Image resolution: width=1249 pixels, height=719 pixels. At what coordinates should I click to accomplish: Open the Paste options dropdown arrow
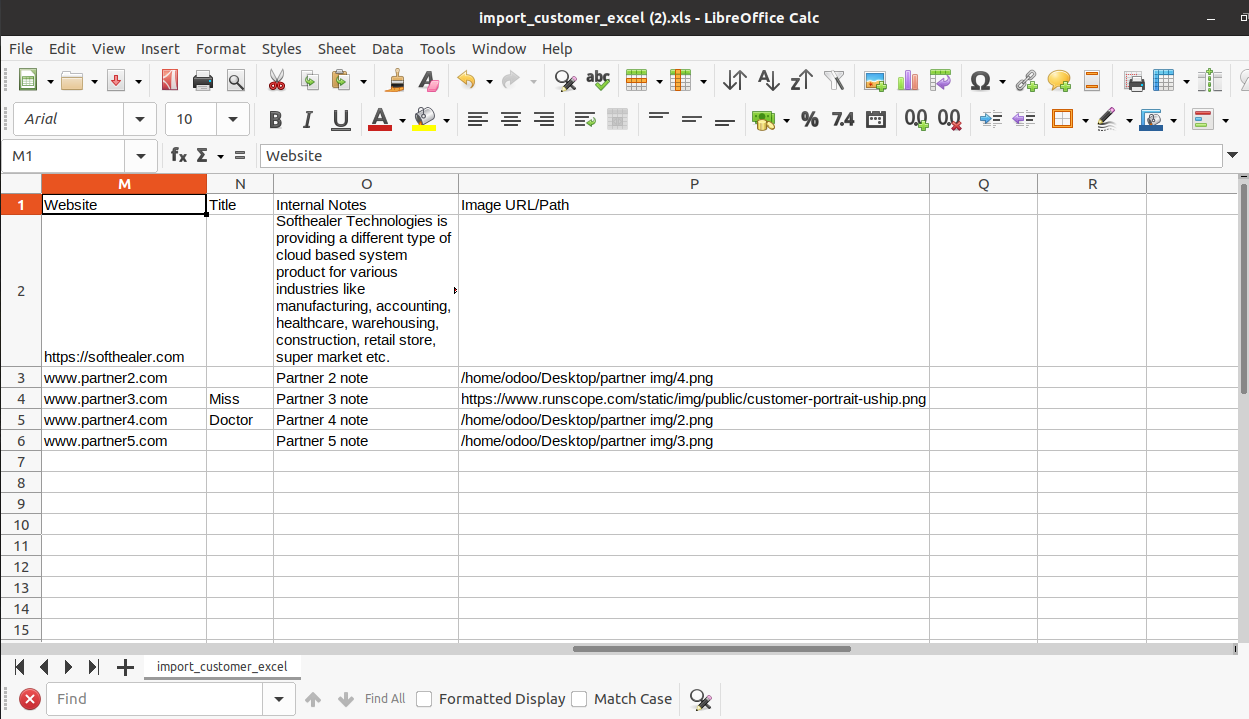363,81
